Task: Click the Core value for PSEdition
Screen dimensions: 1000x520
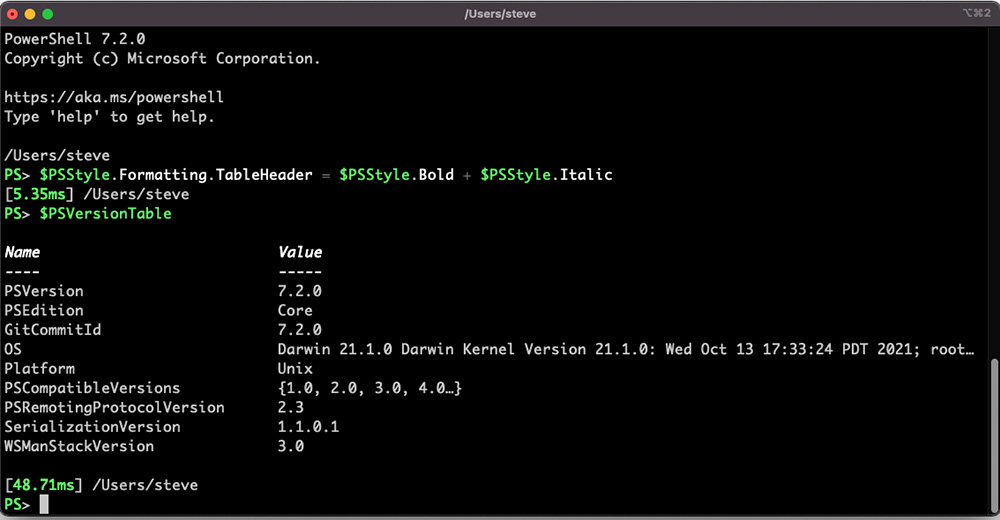Action: coord(295,310)
